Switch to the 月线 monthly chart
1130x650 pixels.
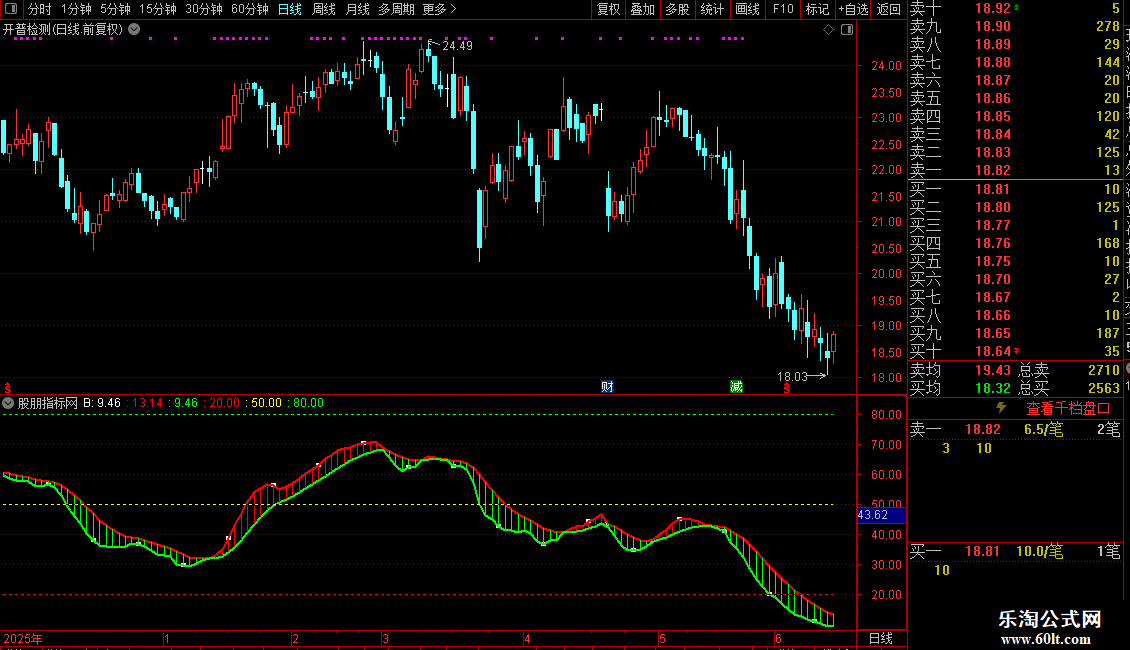coord(357,9)
